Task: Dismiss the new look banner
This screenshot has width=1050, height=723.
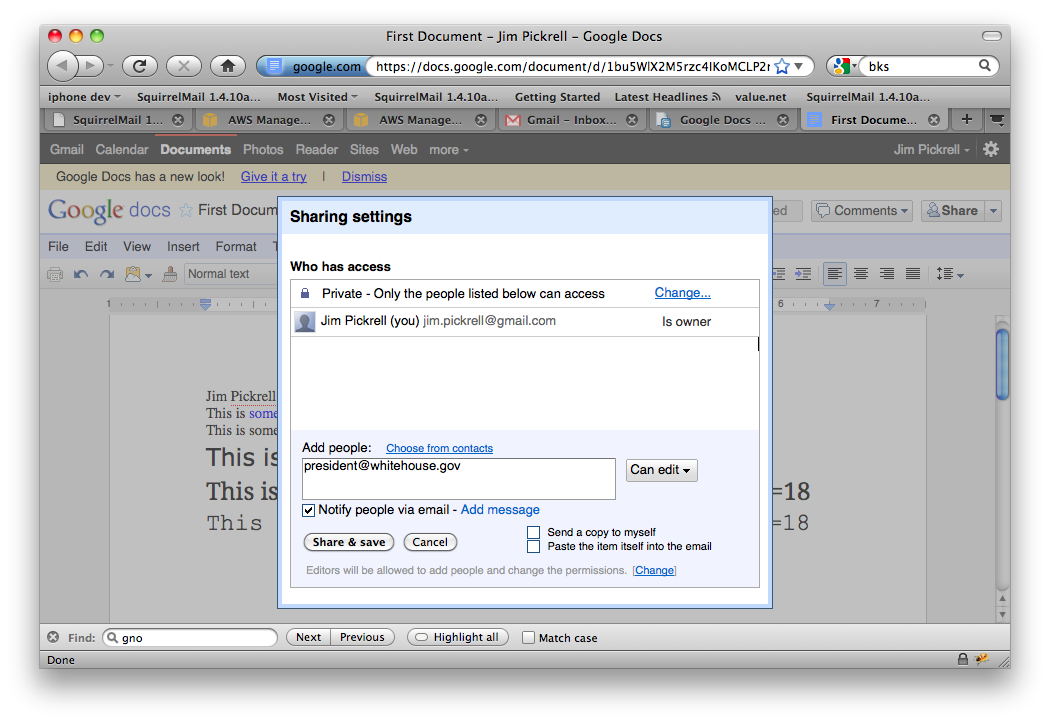Action: pyautogui.click(x=364, y=177)
